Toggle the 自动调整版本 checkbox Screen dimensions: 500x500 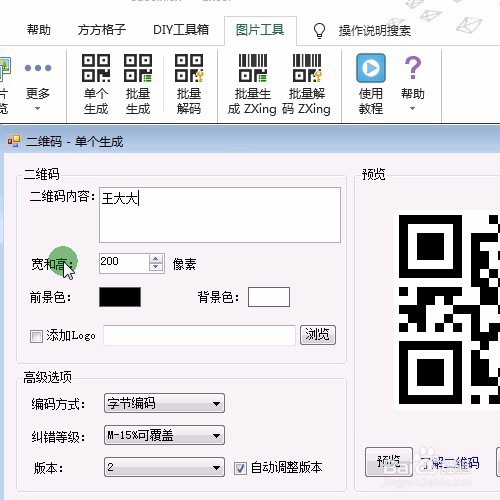coord(240,468)
